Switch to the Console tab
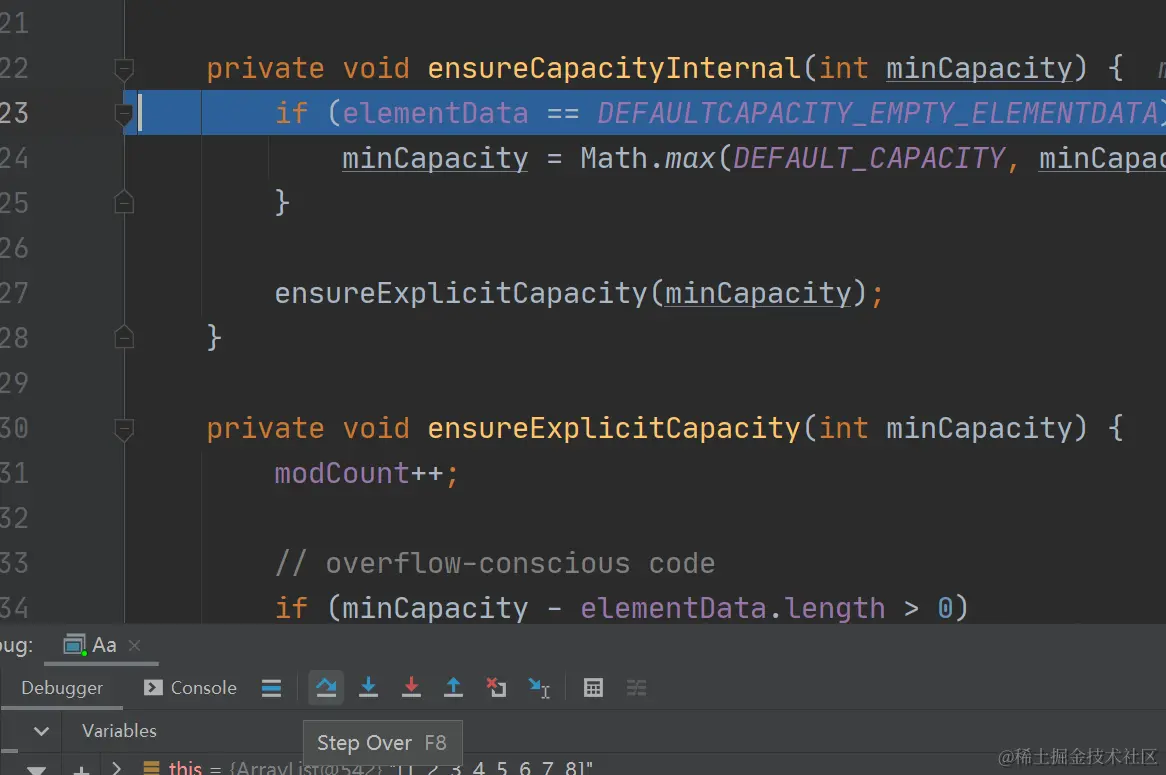Image resolution: width=1166 pixels, height=775 pixels. coord(190,688)
